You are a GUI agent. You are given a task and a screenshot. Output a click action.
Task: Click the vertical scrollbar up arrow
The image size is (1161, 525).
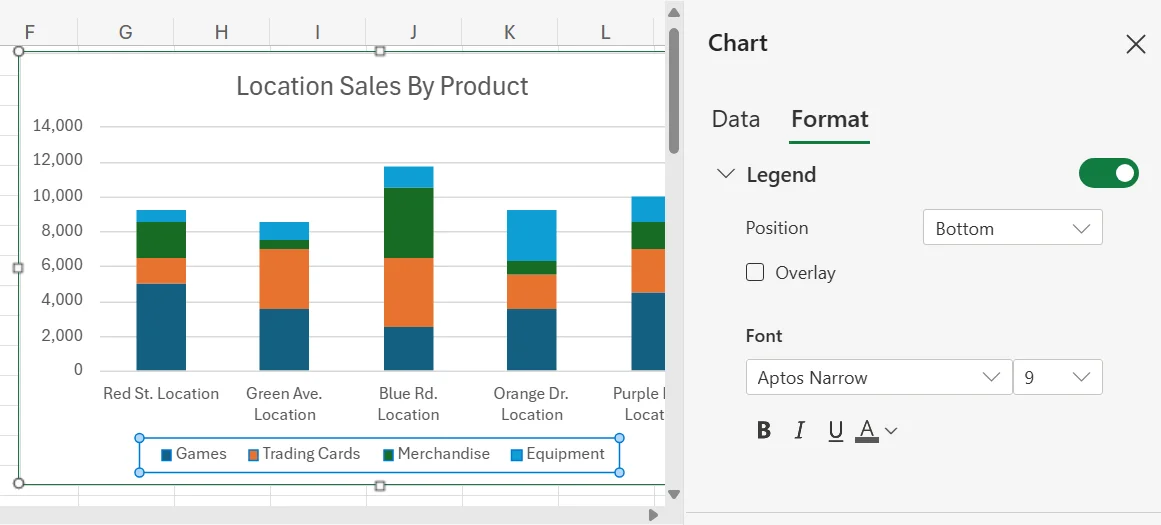pyautogui.click(x=674, y=12)
